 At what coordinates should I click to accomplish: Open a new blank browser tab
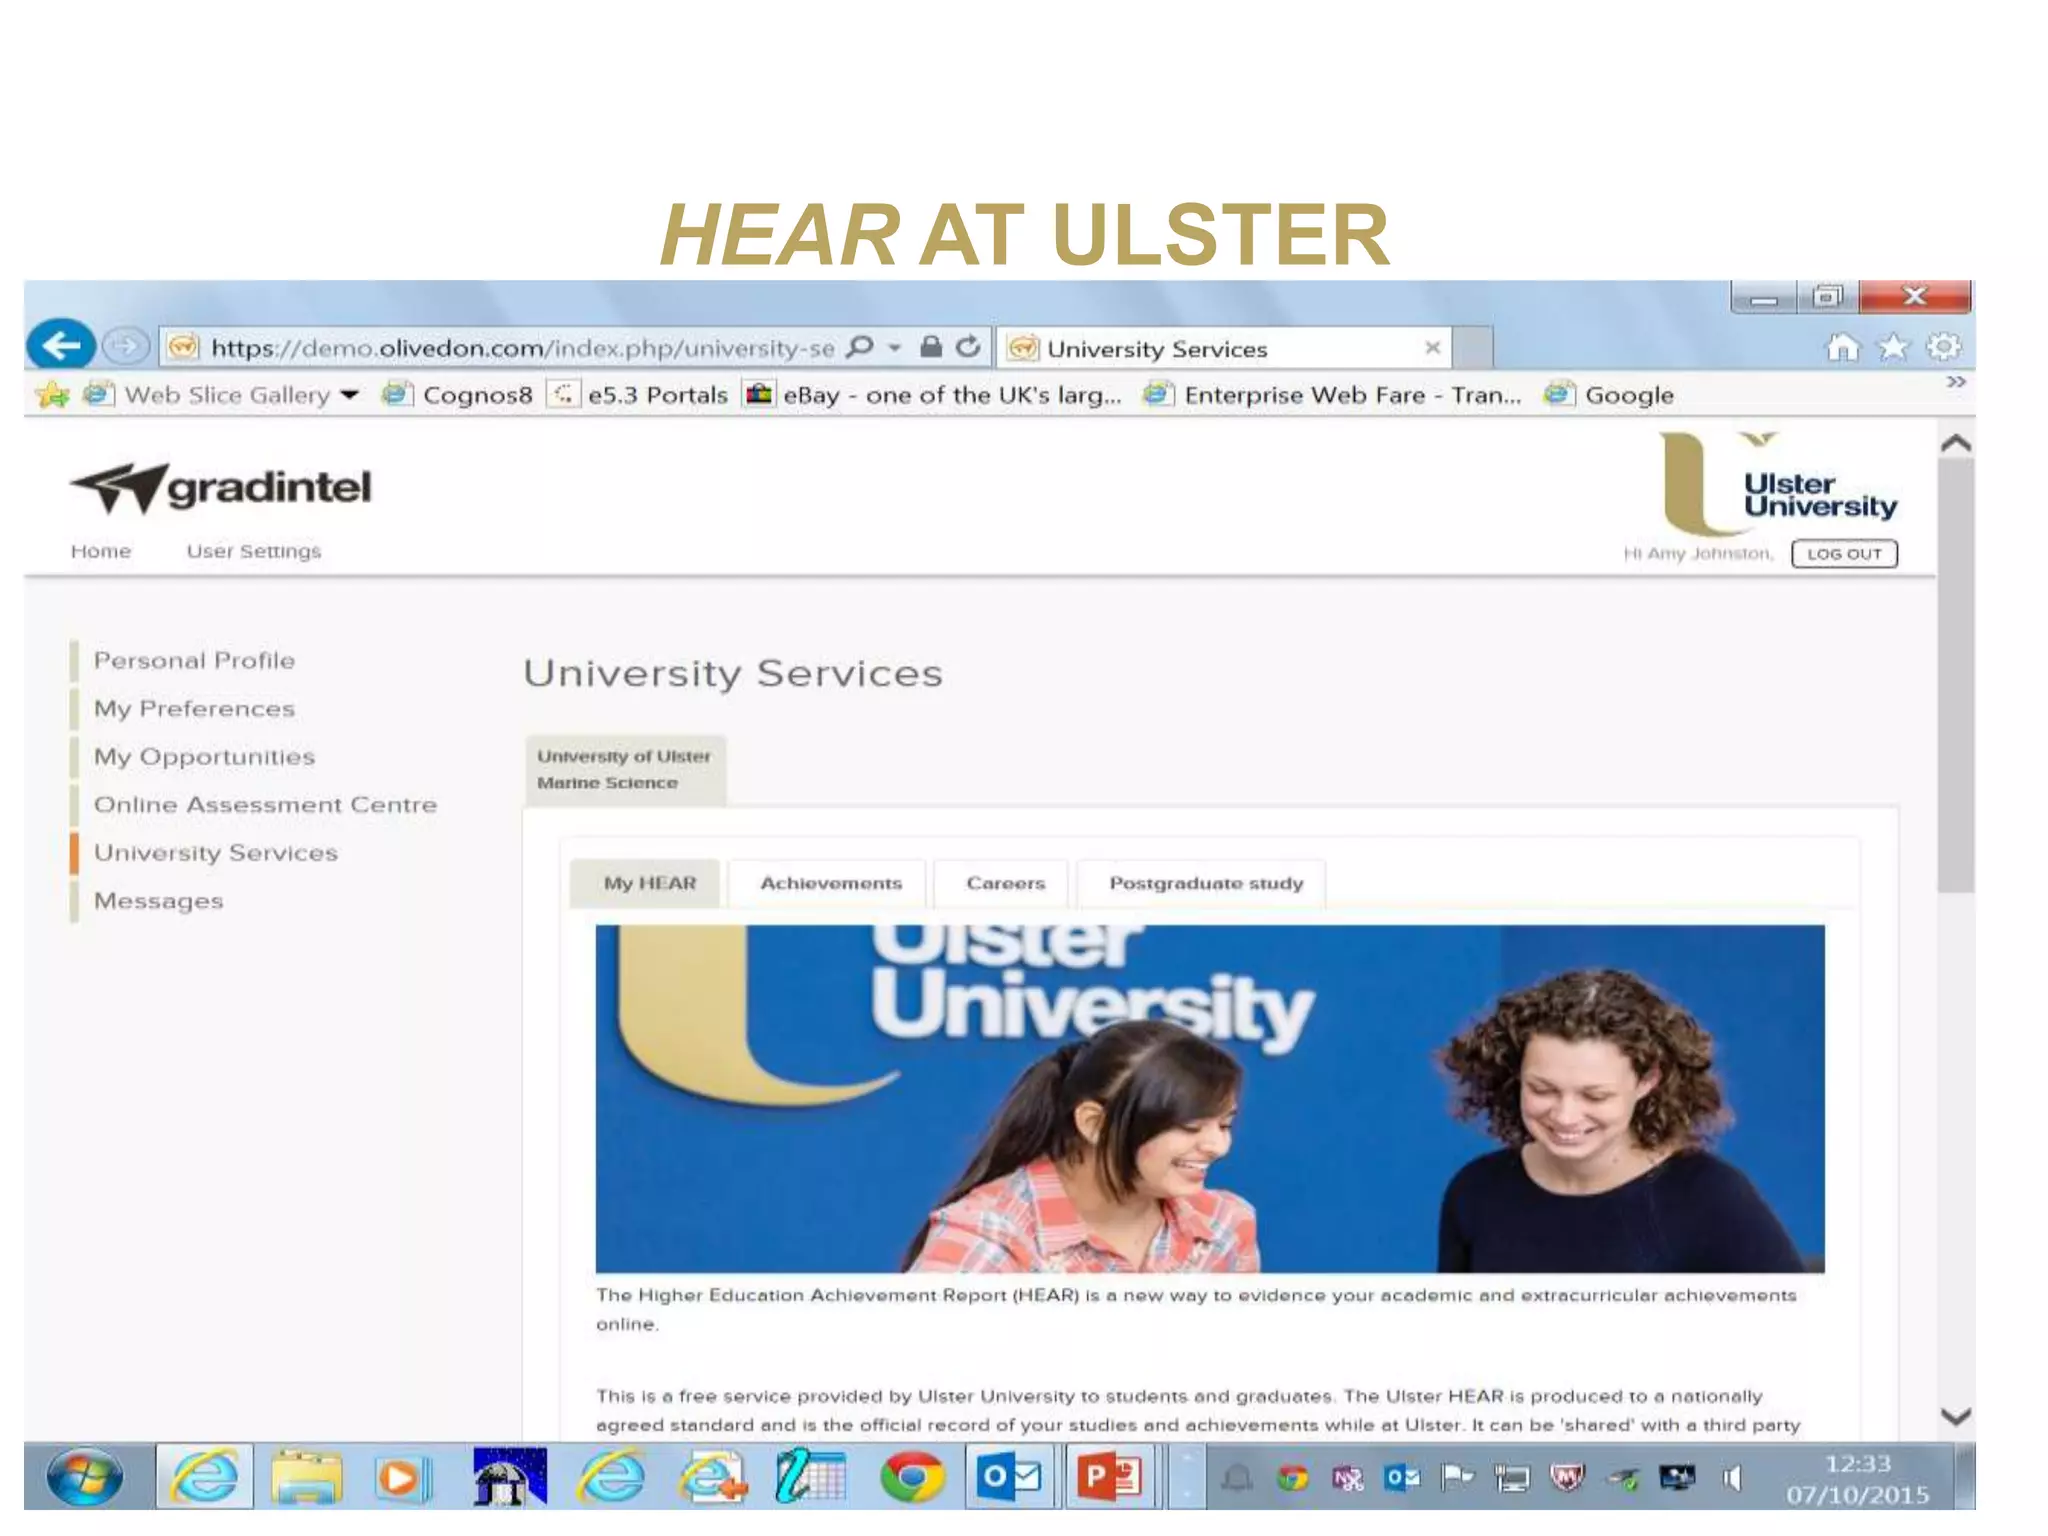coord(1473,348)
